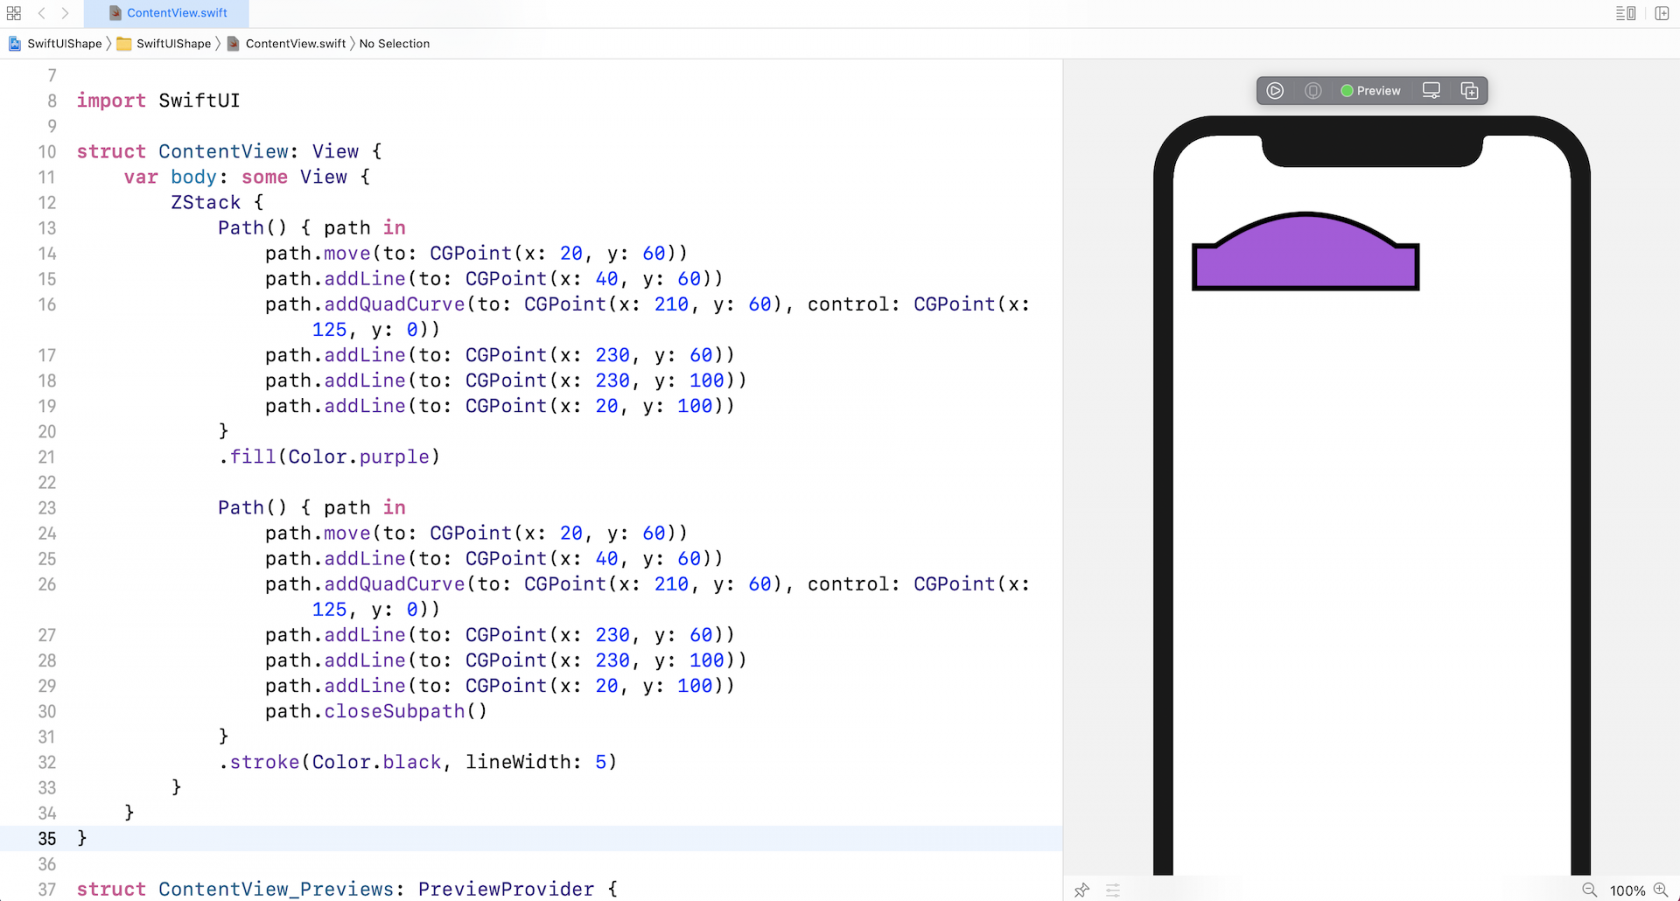1680x901 pixels.
Task: Open the related items grid icon in jump bar
Action: pyautogui.click(x=13, y=13)
